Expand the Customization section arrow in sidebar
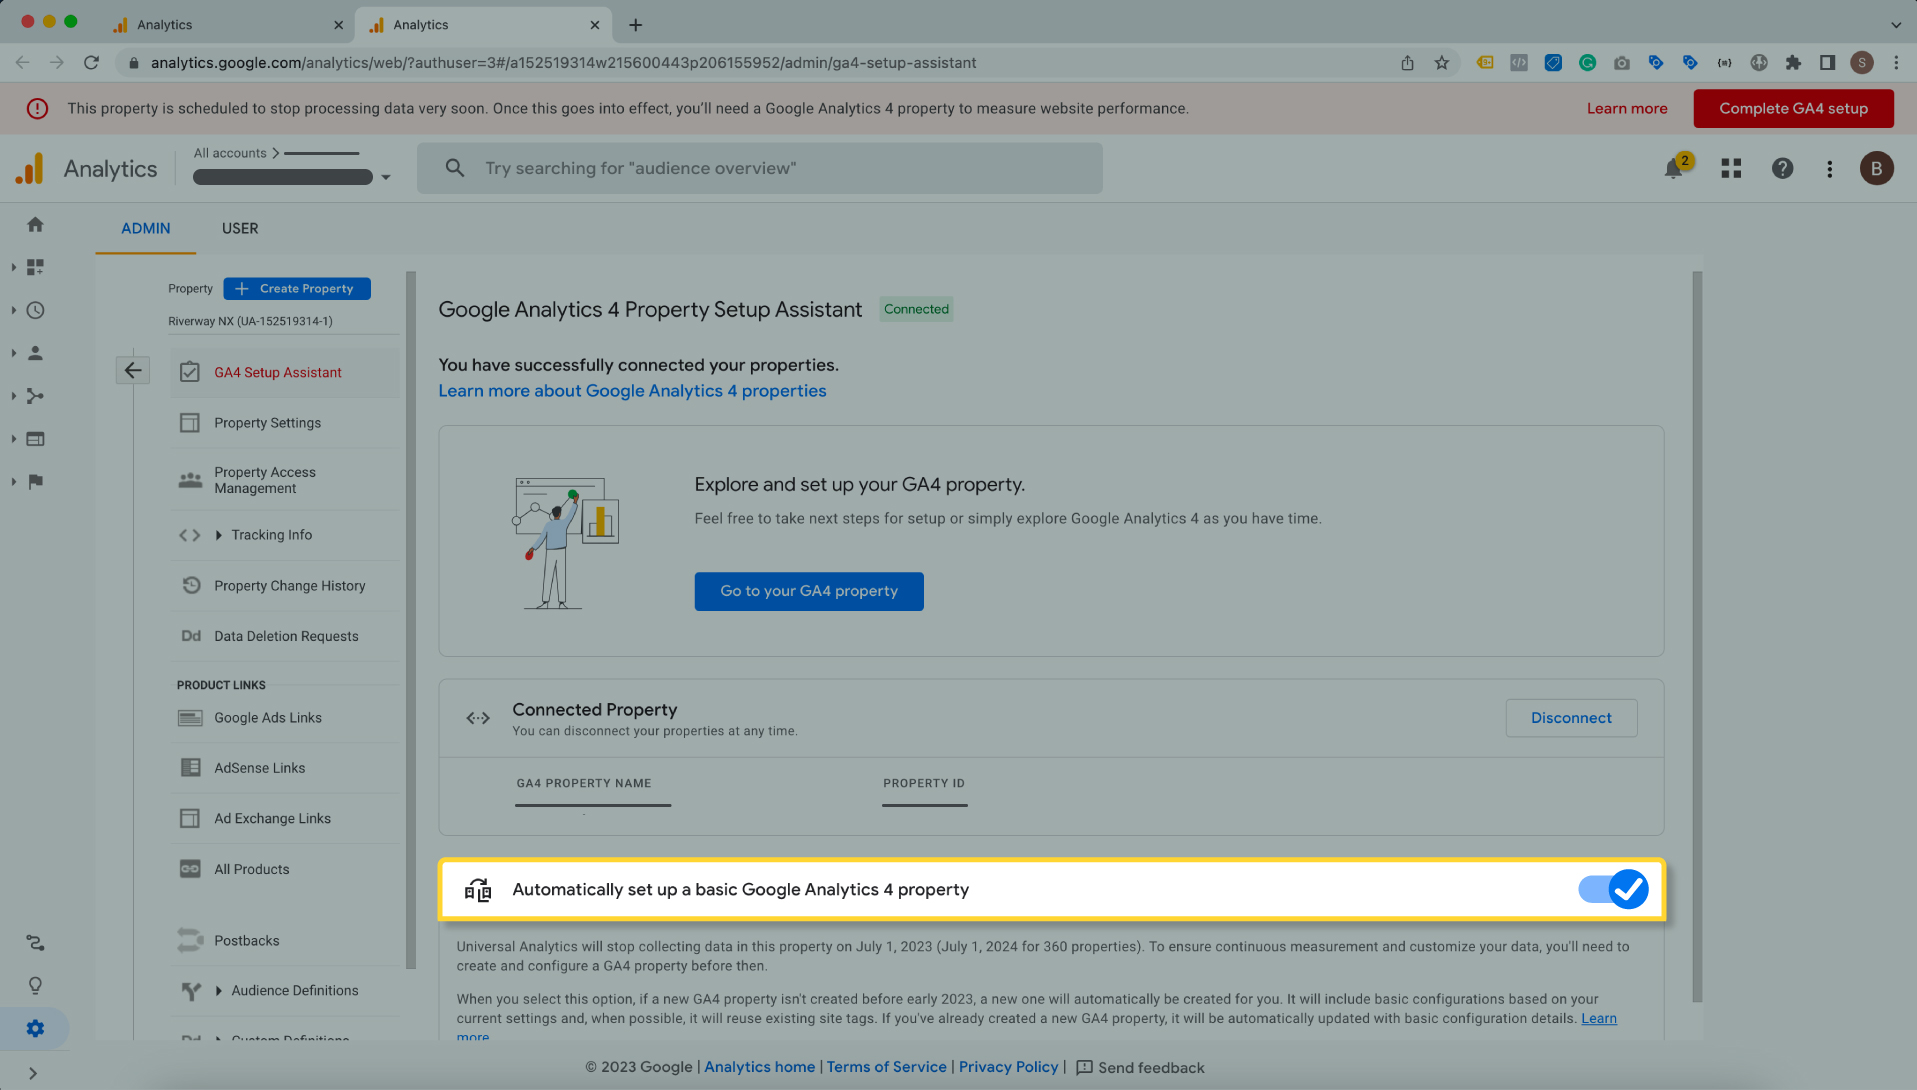Viewport: 1917px width, 1090px height. [x=13, y=267]
